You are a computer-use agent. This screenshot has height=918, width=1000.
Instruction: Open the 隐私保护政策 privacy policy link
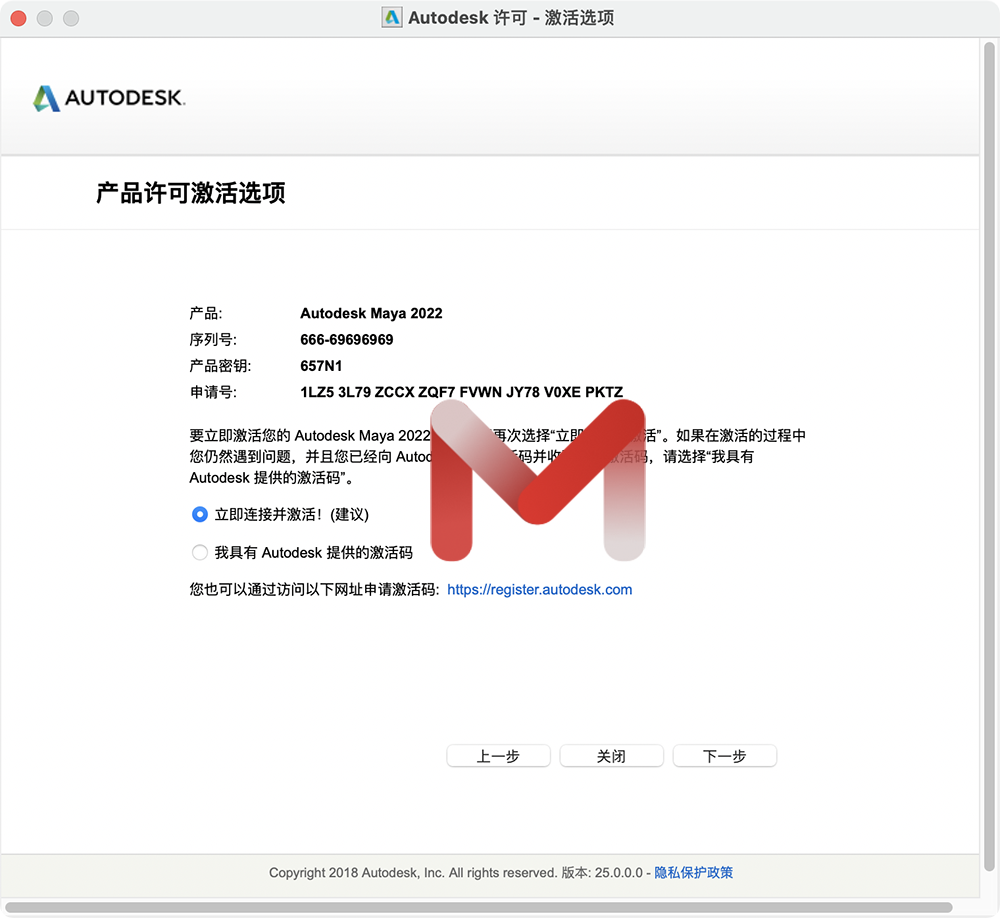693,872
